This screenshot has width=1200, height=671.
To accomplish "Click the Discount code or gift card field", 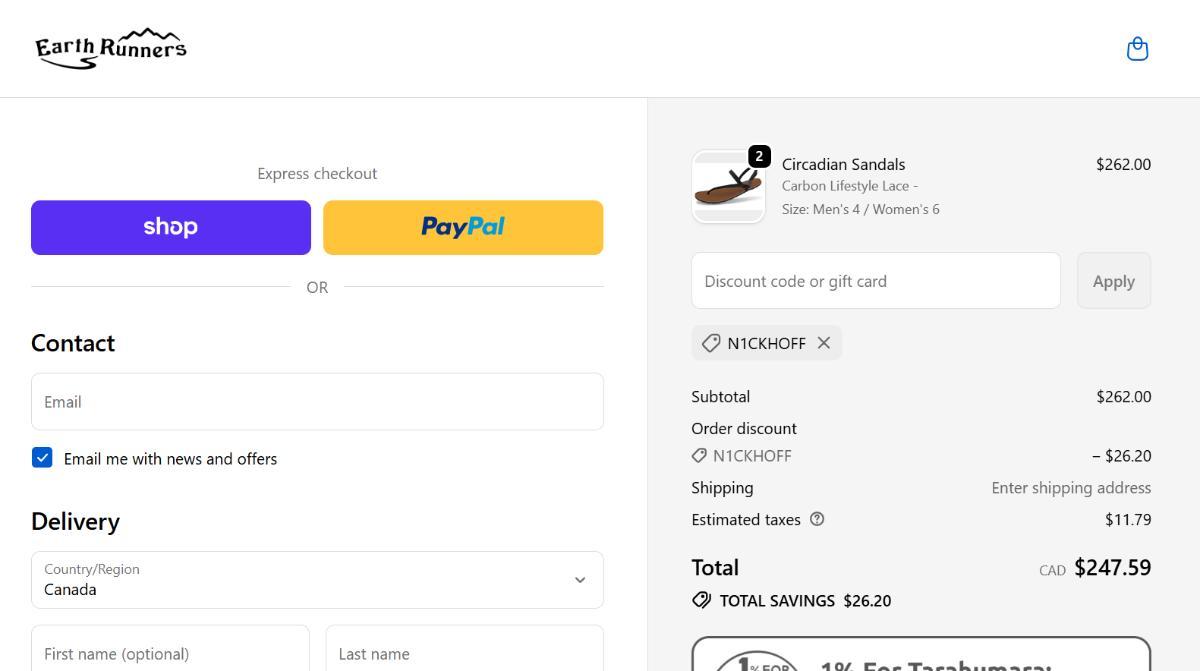I will click(875, 281).
